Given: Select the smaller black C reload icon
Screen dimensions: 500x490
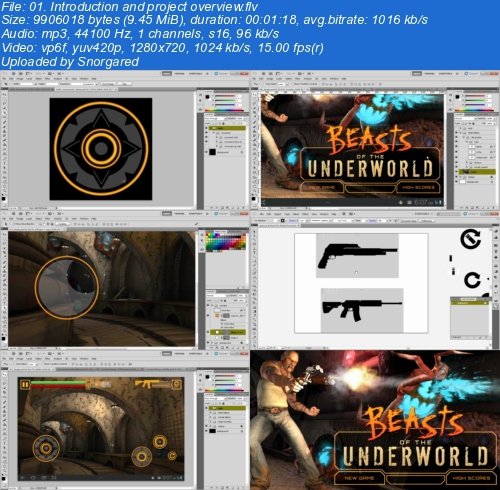Looking at the screenshot, I should point(472,280).
